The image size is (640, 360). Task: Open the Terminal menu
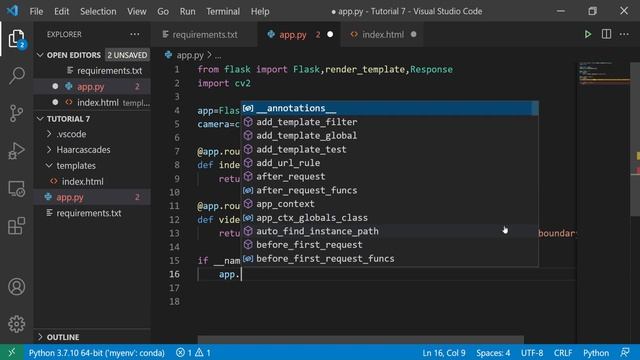(x=223, y=11)
